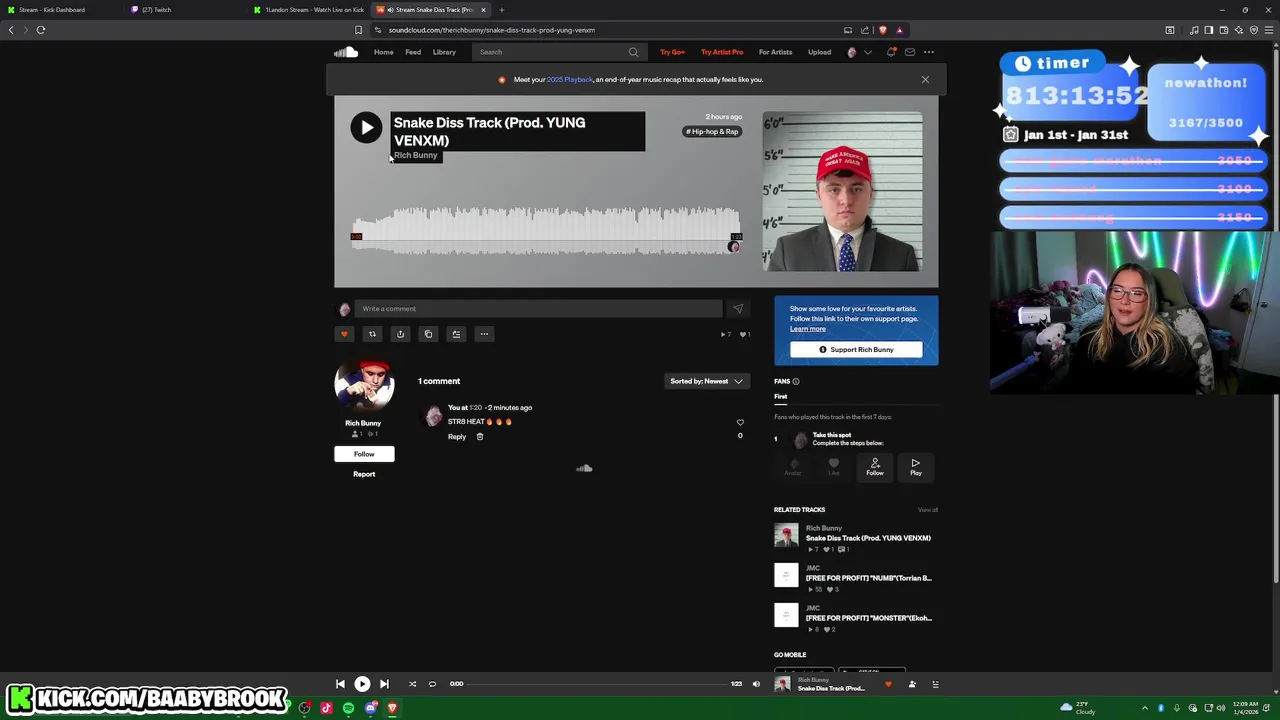Open the next up queue icon
Screen dimensions: 1280x720
[x=935, y=684]
